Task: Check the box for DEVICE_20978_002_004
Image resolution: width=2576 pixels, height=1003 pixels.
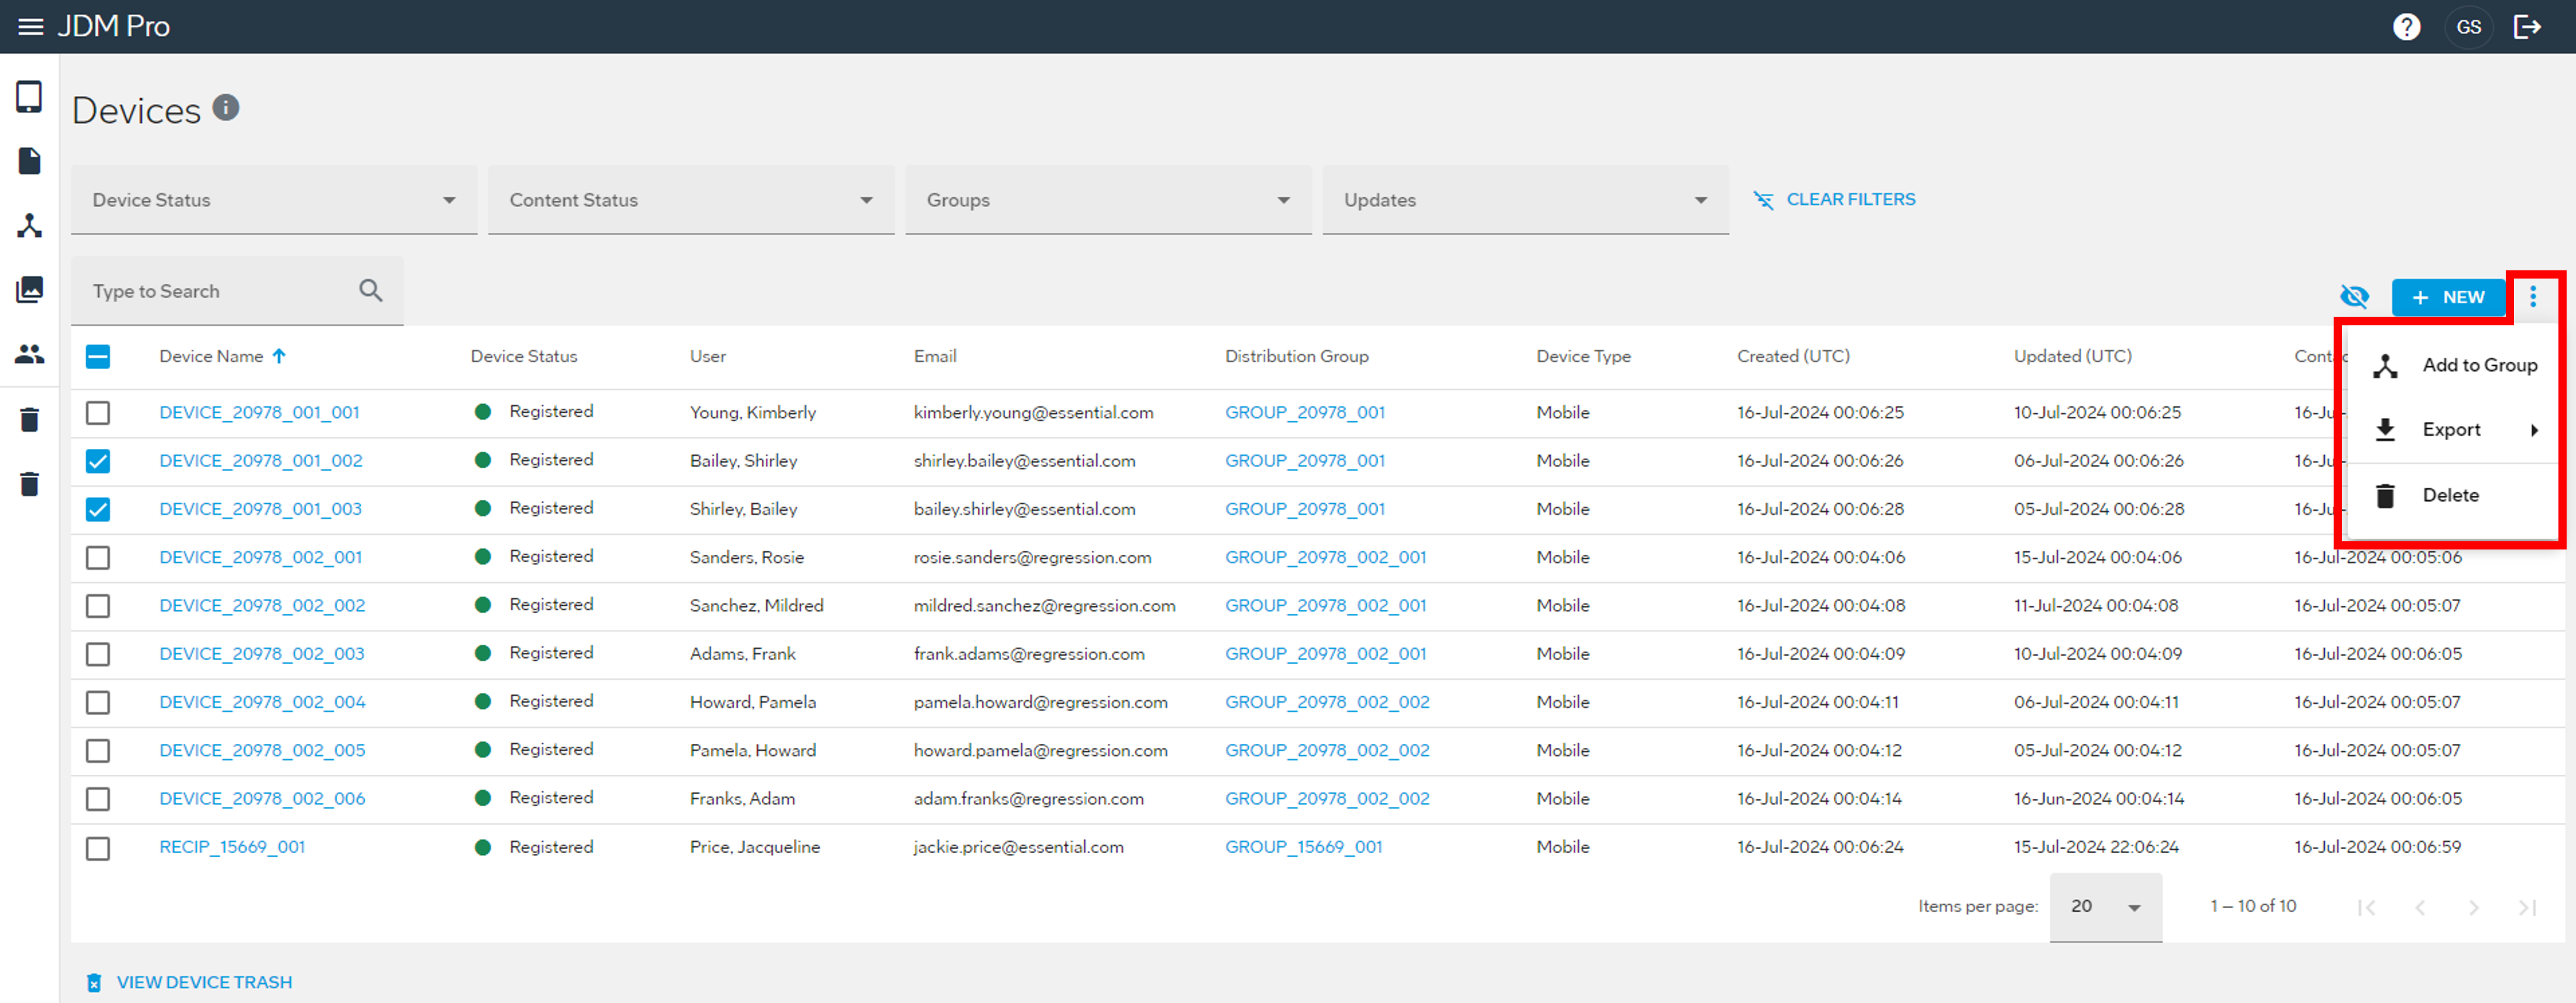Action: 98,703
